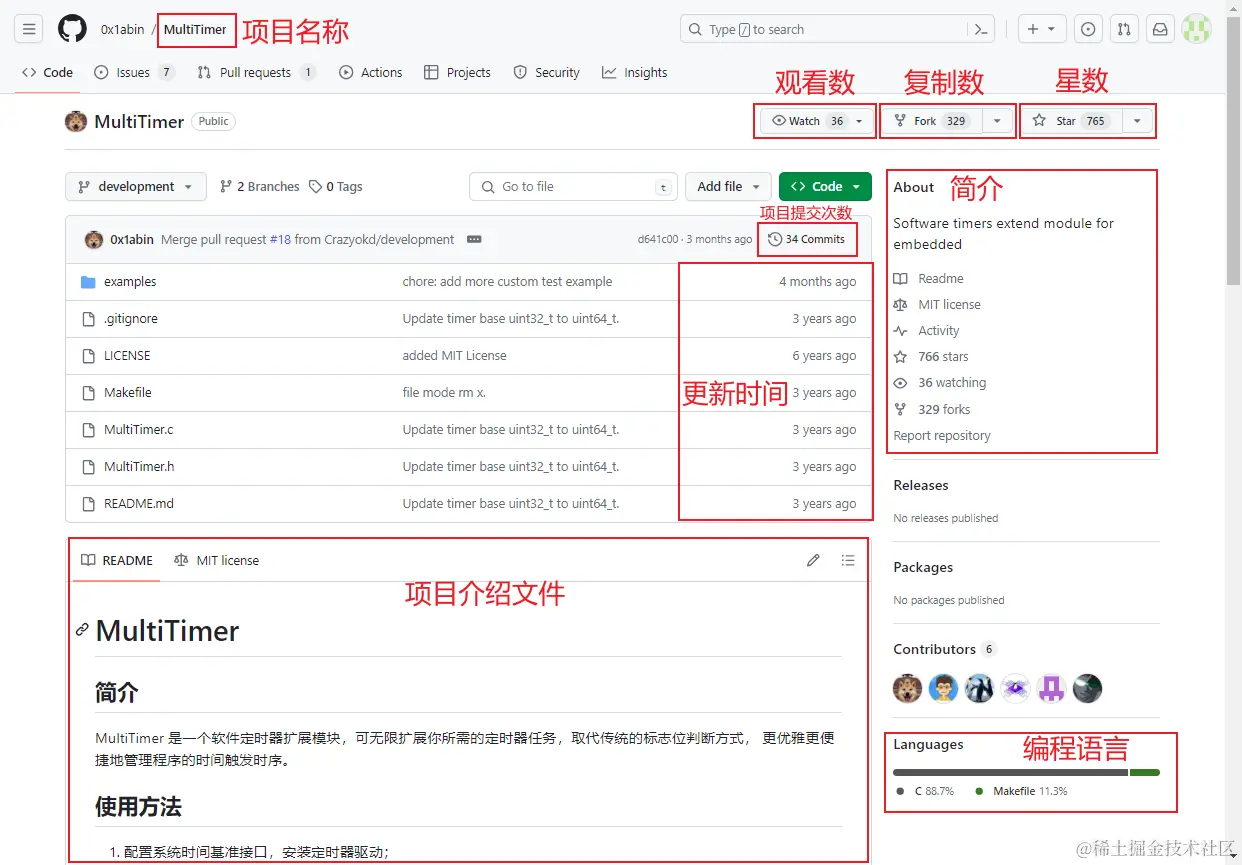The width and height of the screenshot is (1242, 865).
Task: Open the Insights tab
Action: [634, 72]
